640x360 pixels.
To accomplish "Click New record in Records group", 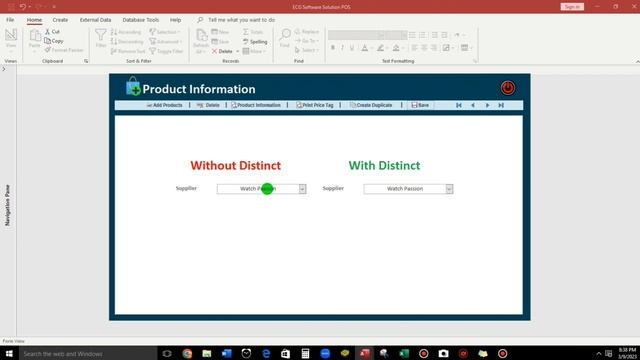I will [x=220, y=32].
